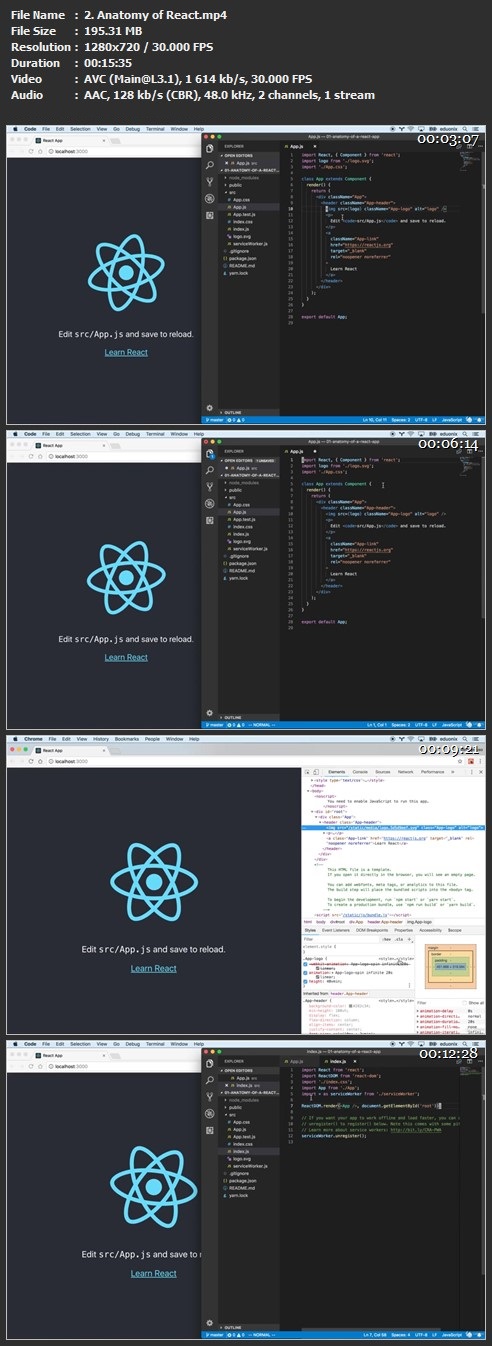Open Debug icon in the 00:03:07 frame

[210, 199]
